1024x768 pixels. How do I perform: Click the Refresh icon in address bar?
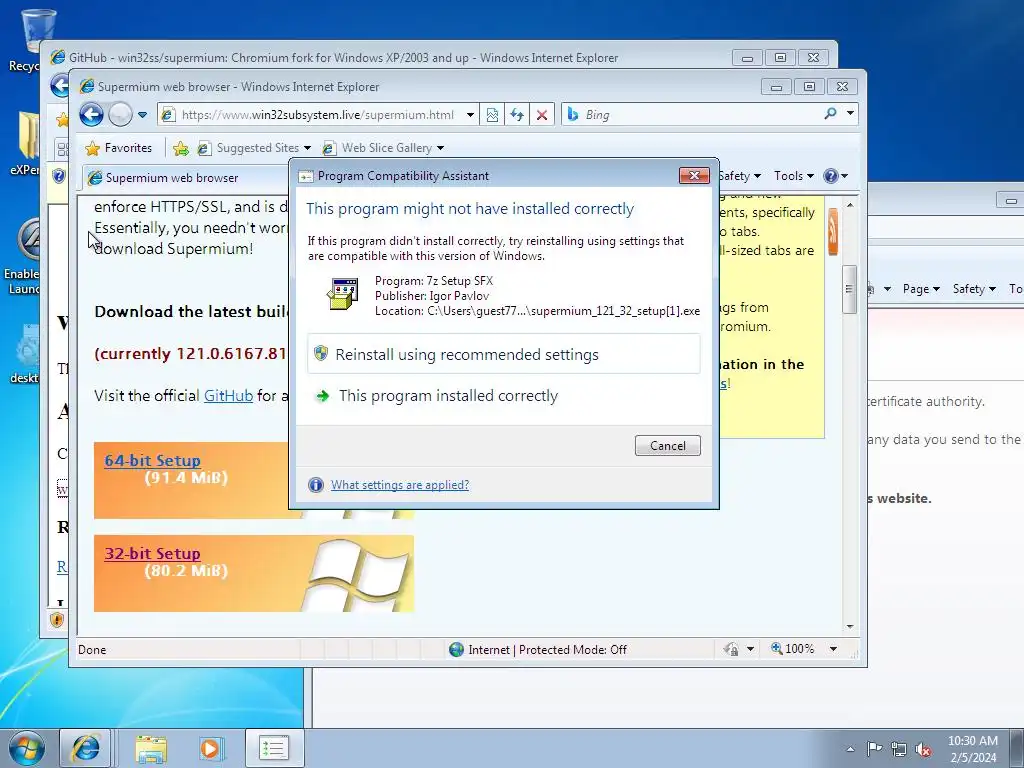click(517, 115)
